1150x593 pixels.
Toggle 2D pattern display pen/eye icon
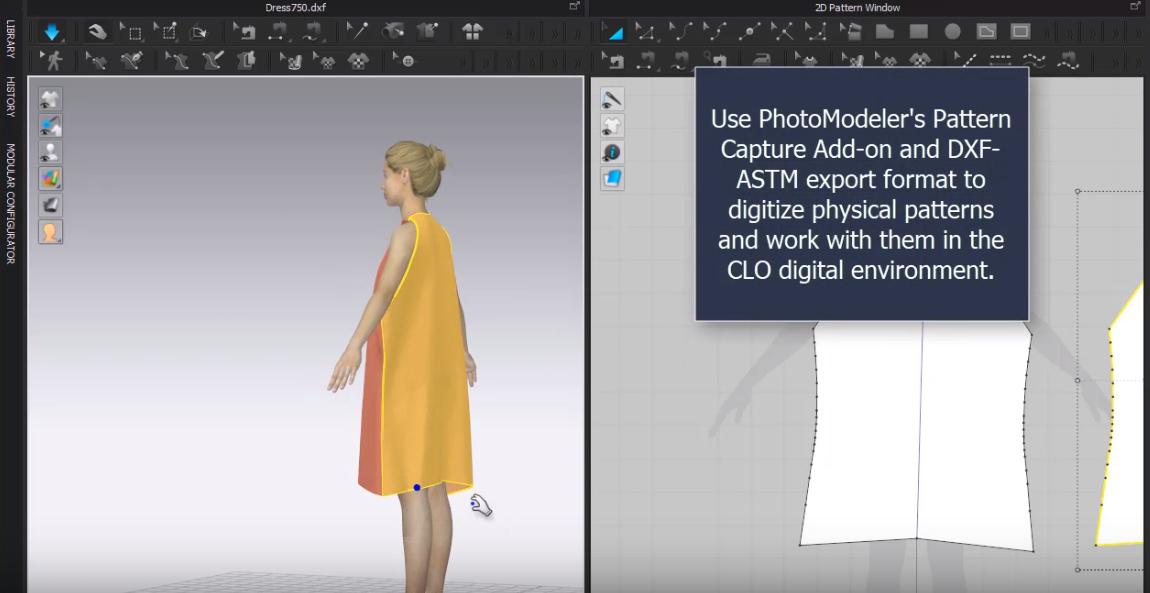[612, 99]
